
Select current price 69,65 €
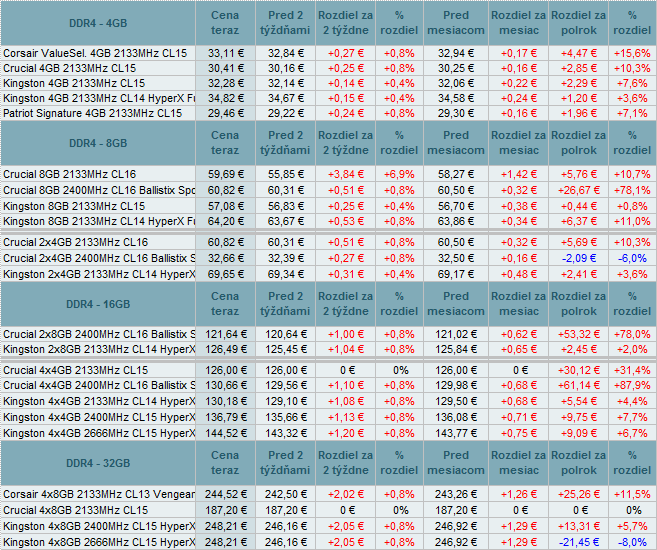226,274
